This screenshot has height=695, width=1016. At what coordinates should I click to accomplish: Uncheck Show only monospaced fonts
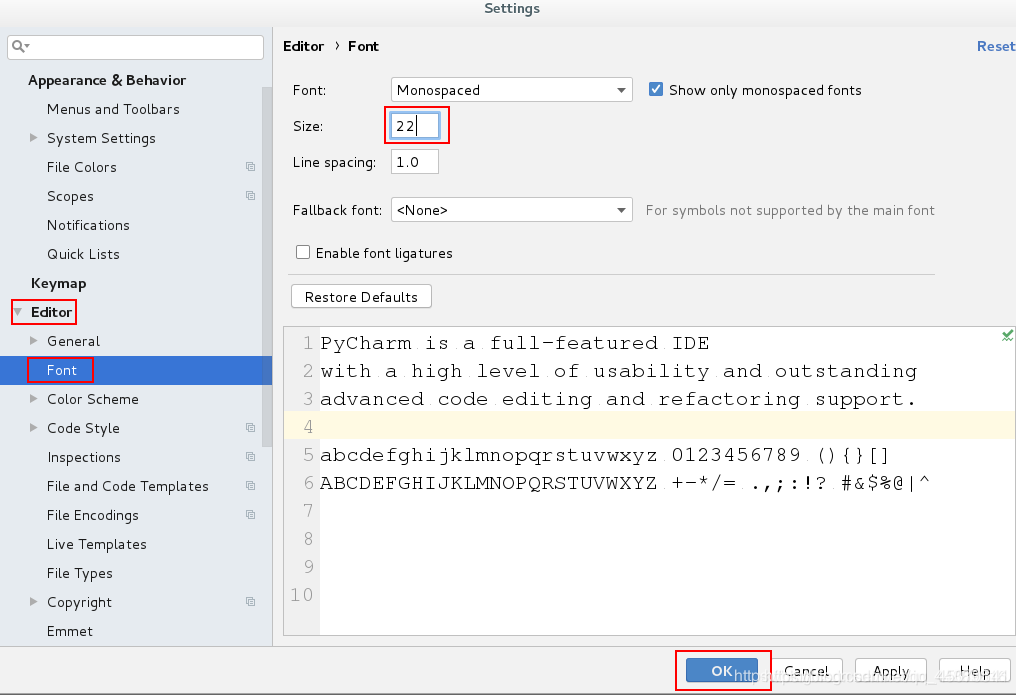point(656,89)
